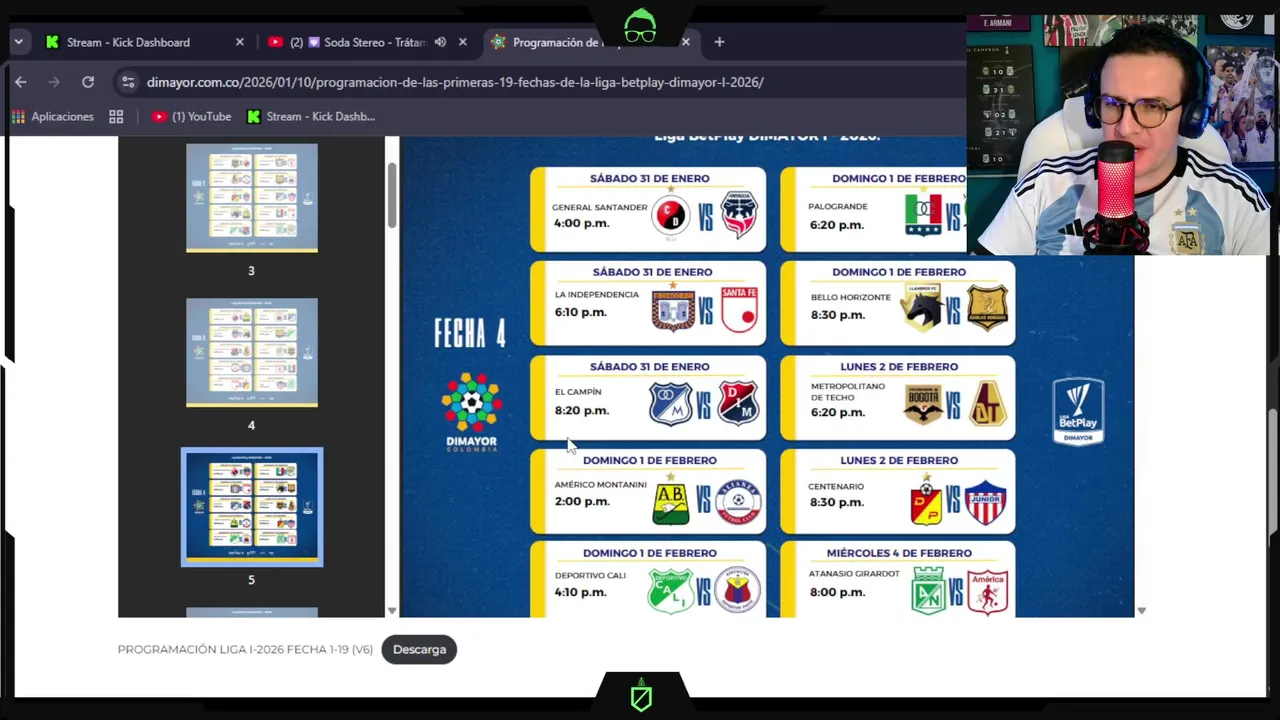
Task: Select the Programación de dimayor tab
Action: pos(588,42)
